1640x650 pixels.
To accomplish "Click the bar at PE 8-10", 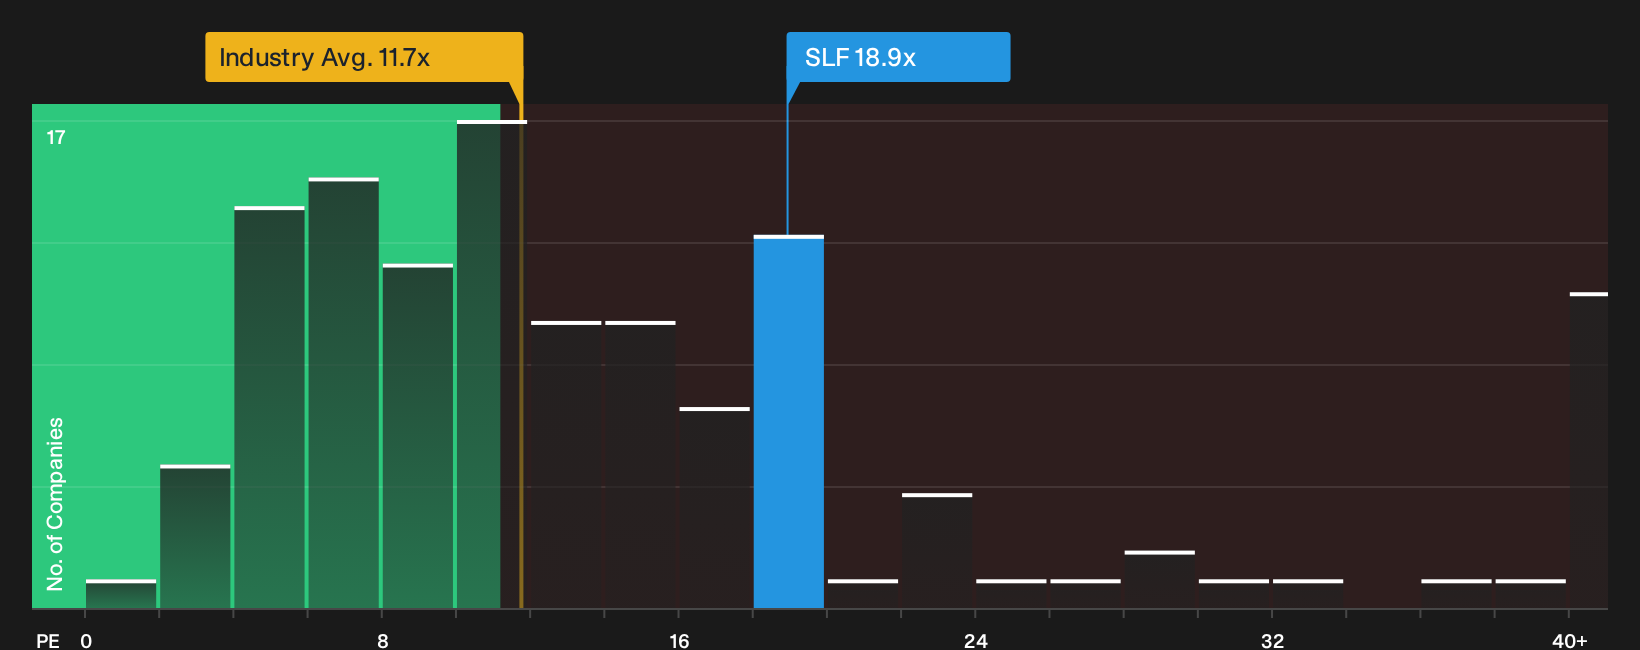I will click(x=418, y=436).
